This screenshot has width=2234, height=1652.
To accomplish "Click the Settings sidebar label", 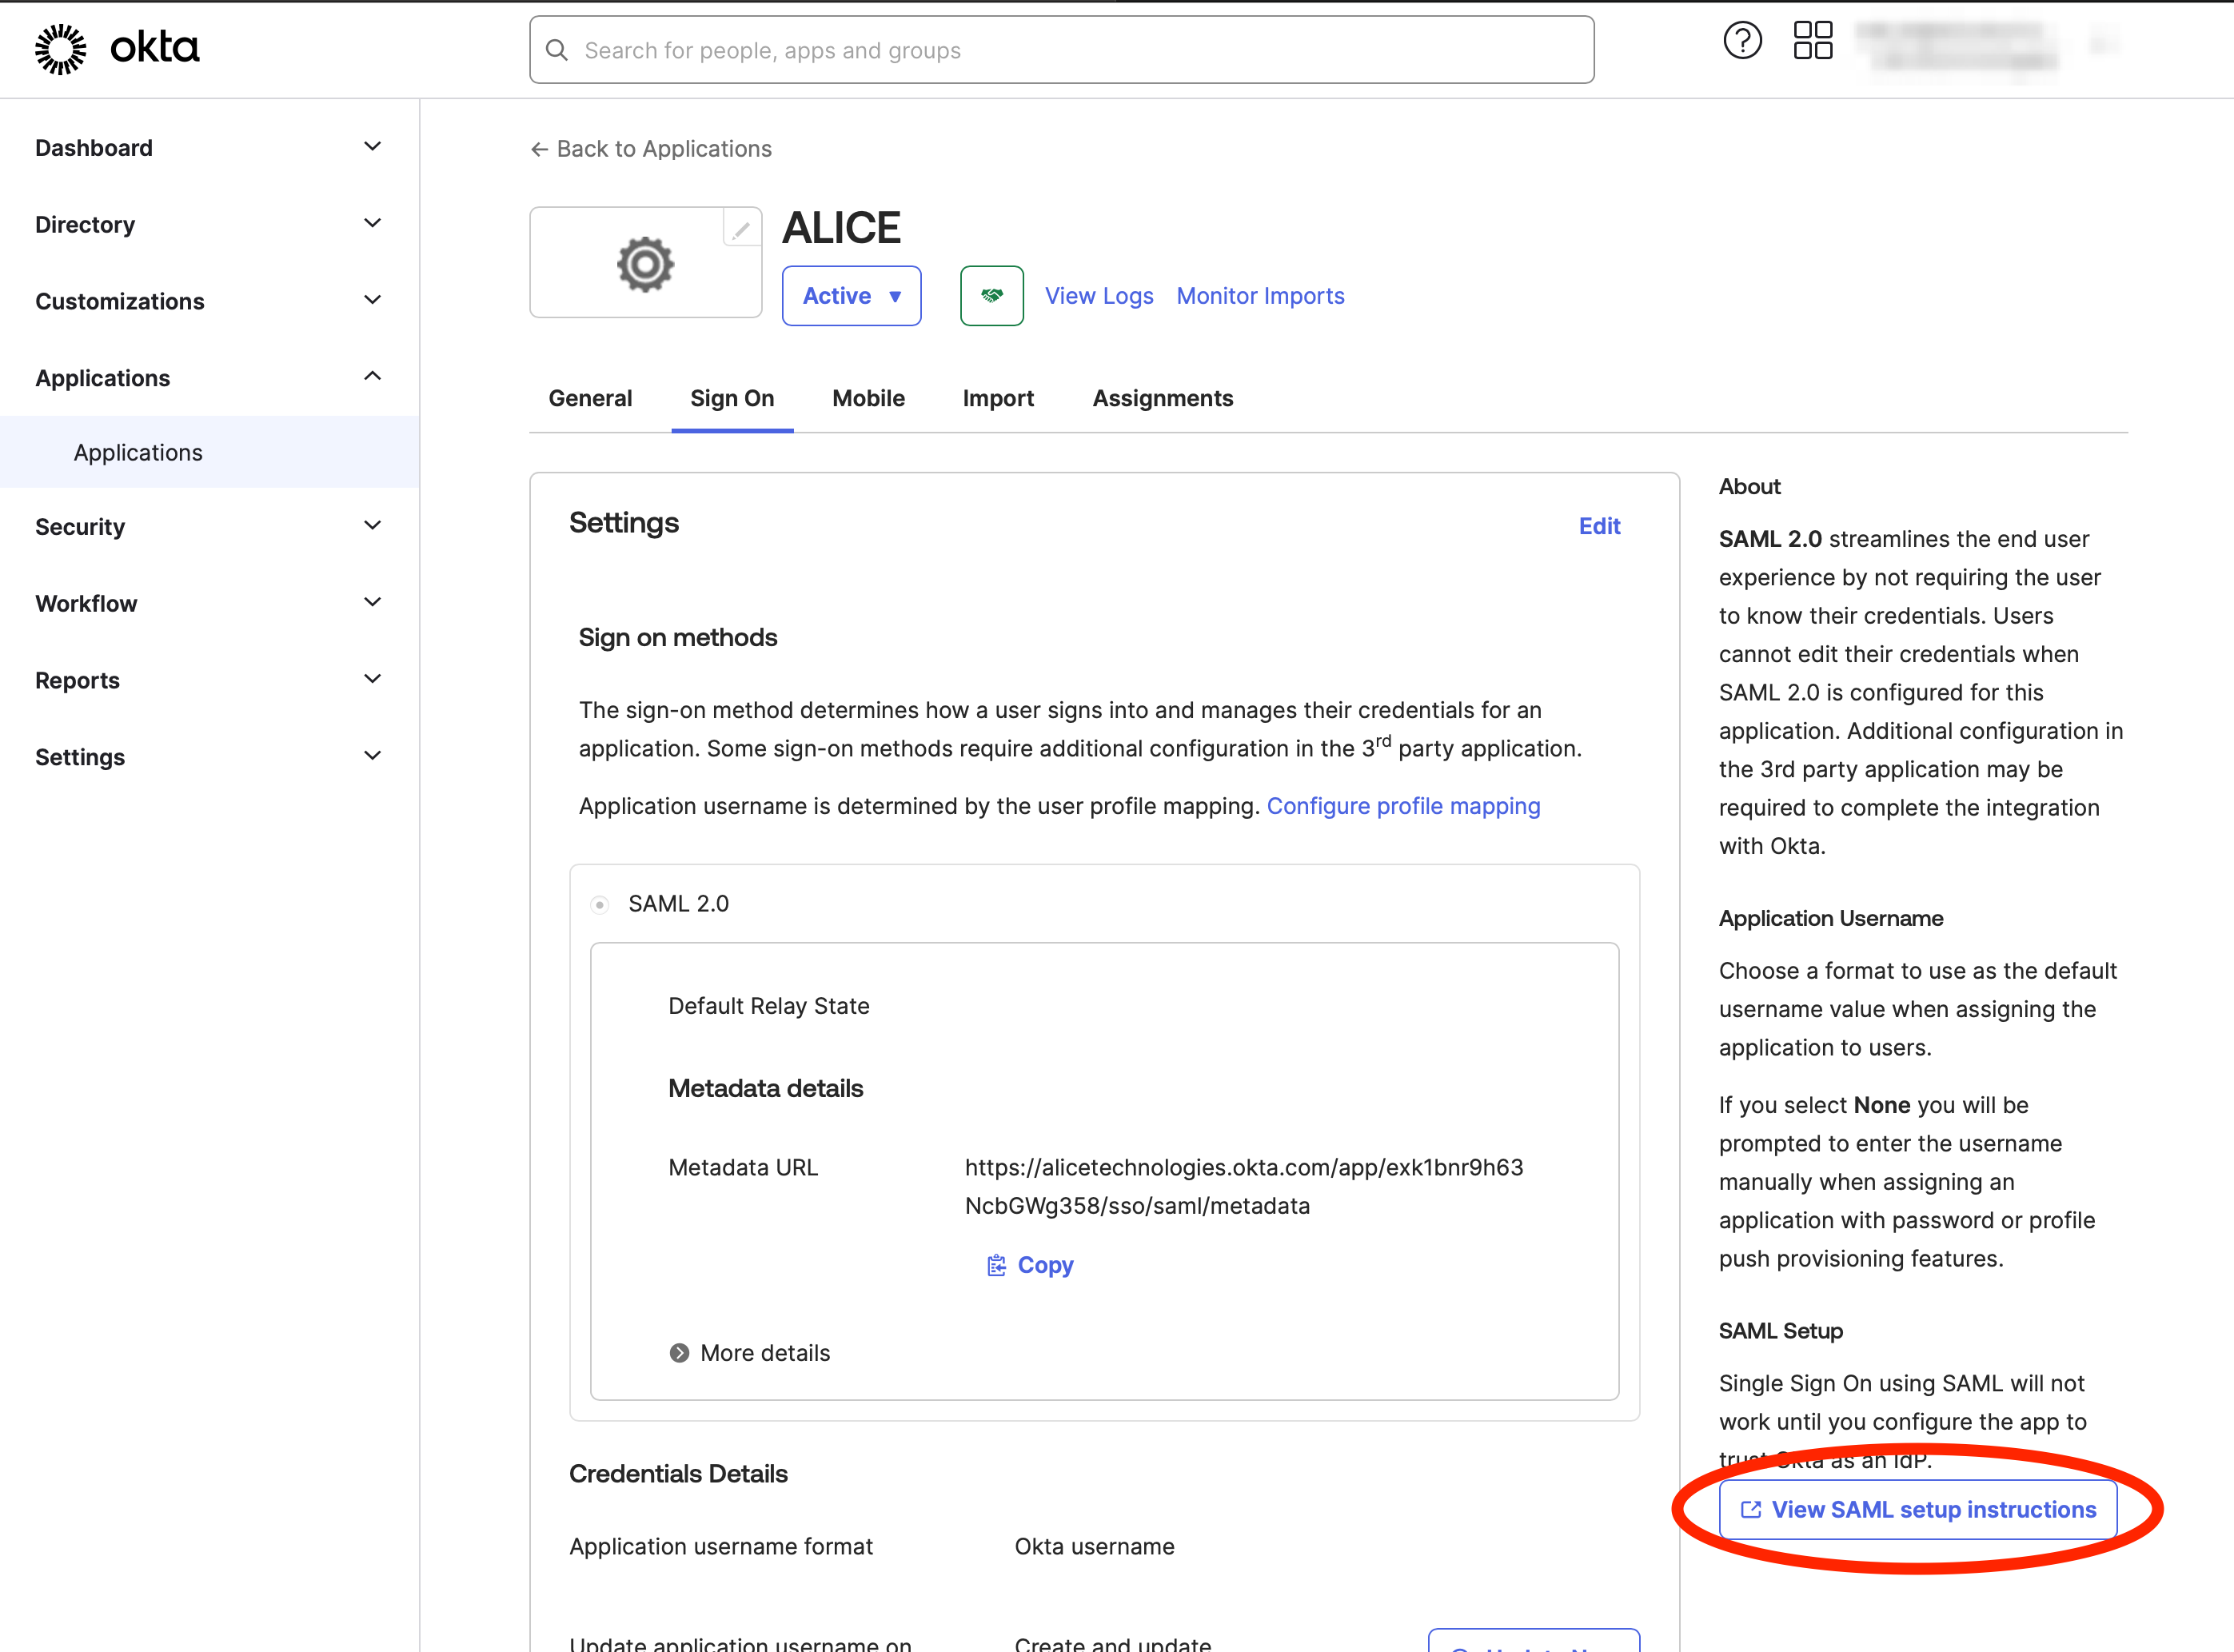I will point(80,758).
